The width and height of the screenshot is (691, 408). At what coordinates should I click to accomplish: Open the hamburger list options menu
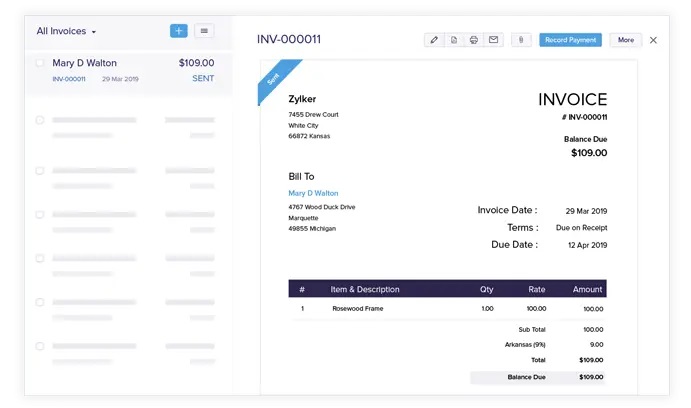point(204,31)
